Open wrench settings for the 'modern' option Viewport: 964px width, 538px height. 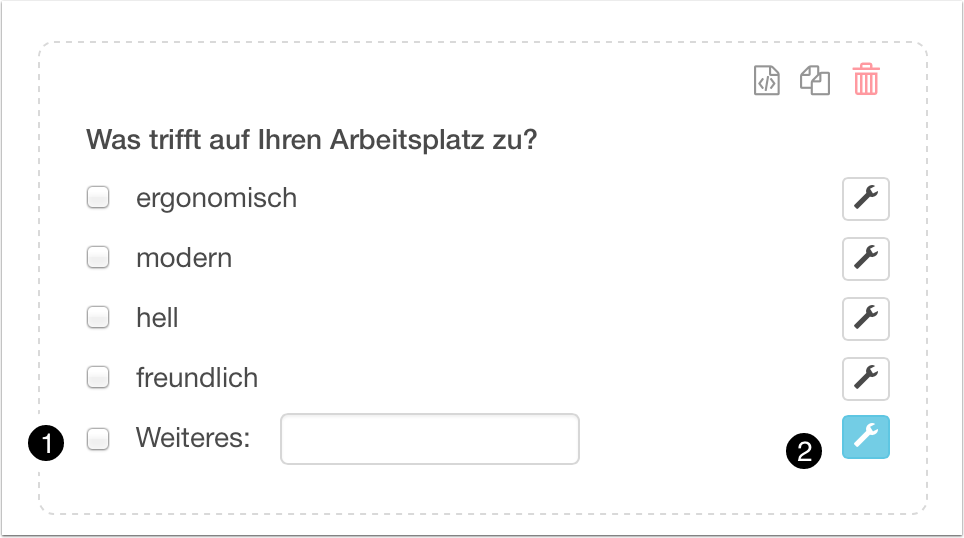865,259
